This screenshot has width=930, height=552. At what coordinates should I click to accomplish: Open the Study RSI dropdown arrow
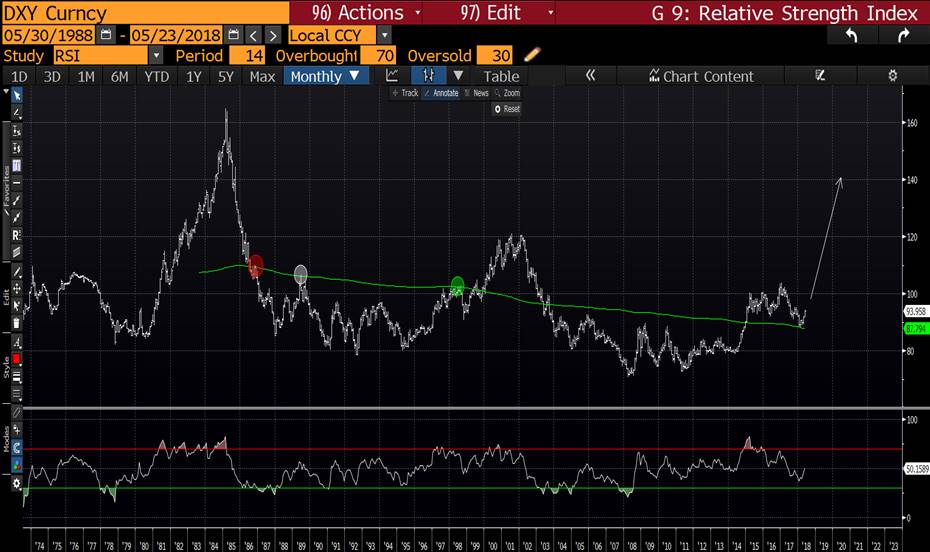click(156, 56)
